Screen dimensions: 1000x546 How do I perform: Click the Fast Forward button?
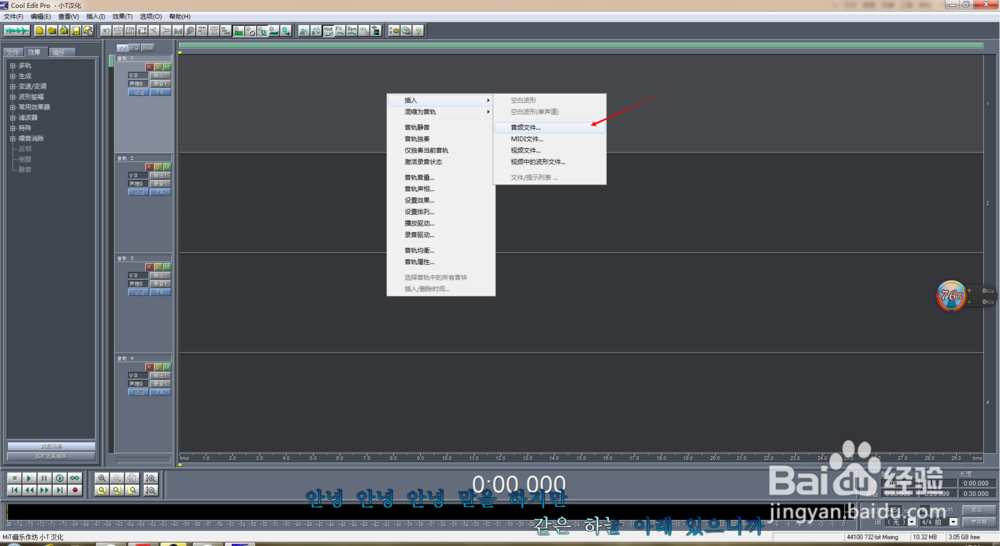coord(44,490)
